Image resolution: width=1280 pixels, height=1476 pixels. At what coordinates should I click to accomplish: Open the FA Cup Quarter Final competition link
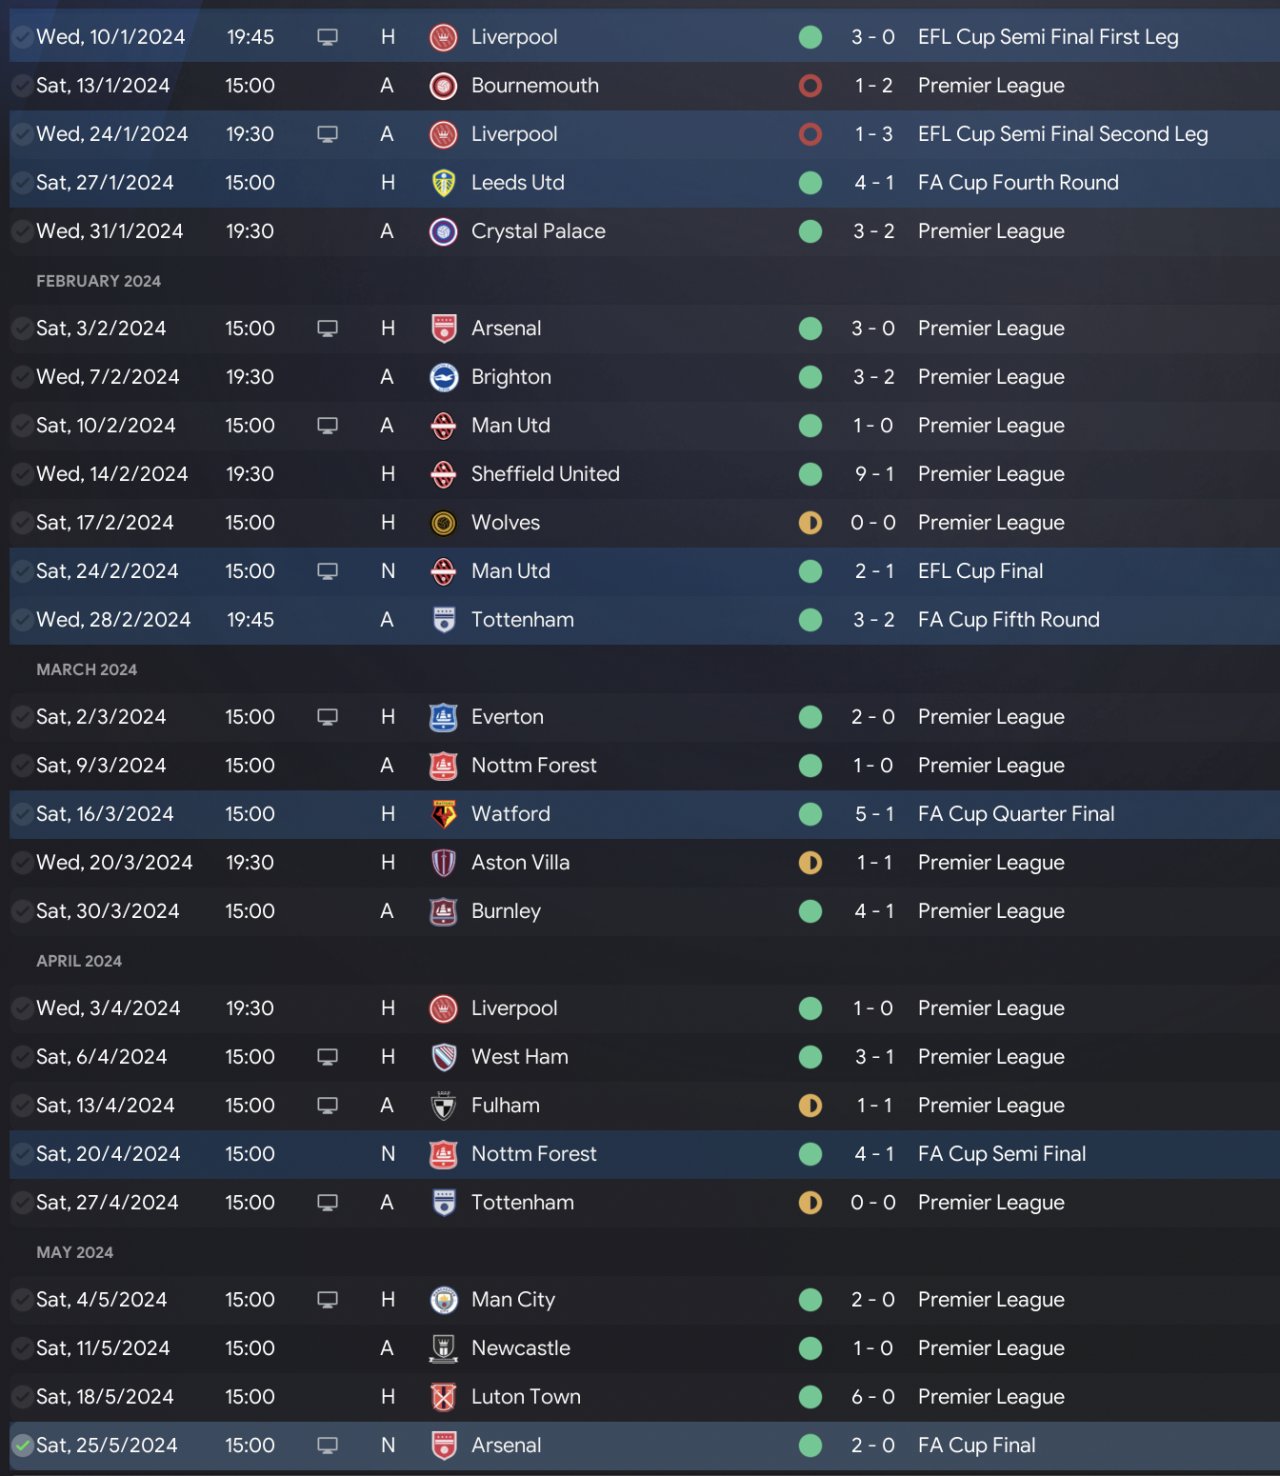(x=1015, y=814)
